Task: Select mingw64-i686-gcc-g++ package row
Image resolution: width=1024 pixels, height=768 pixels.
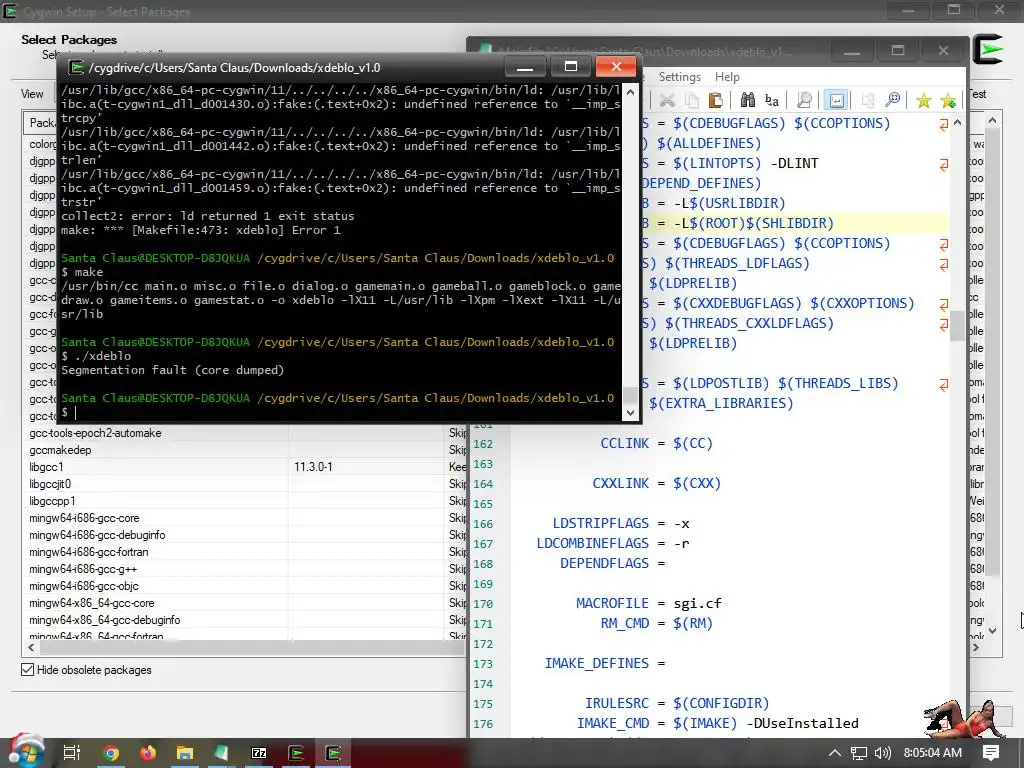Action: point(244,569)
